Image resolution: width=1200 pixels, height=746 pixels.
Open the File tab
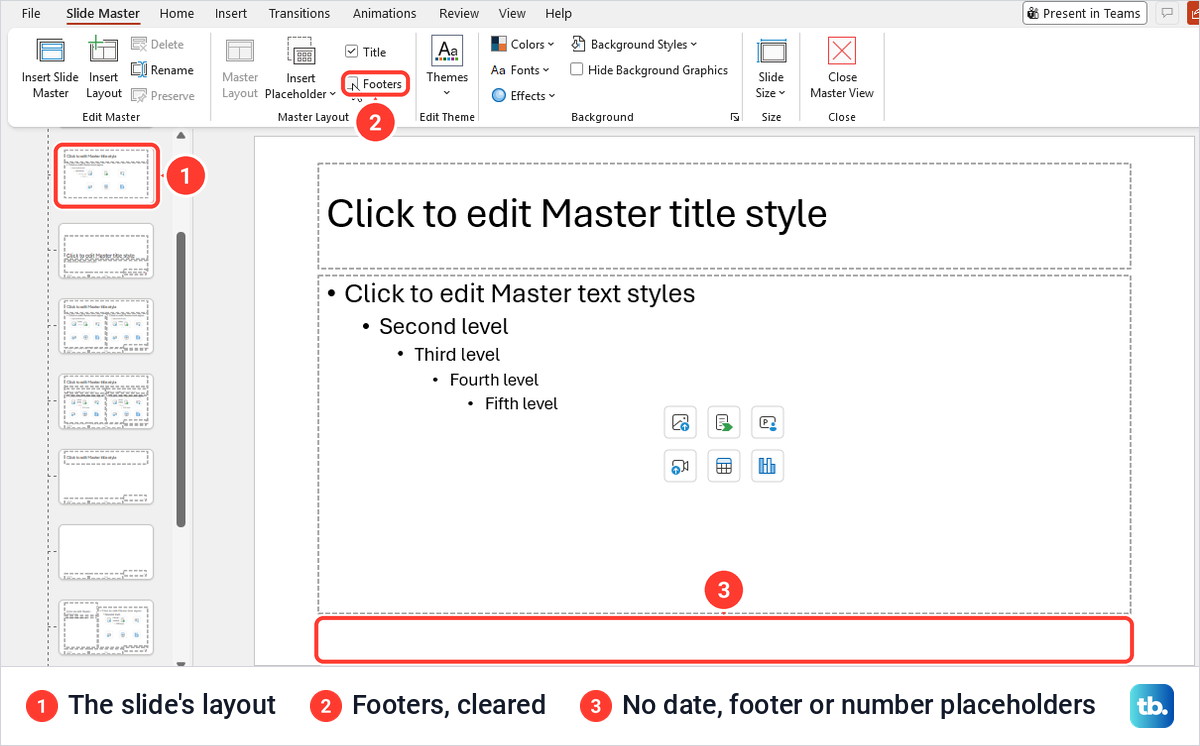click(x=31, y=13)
